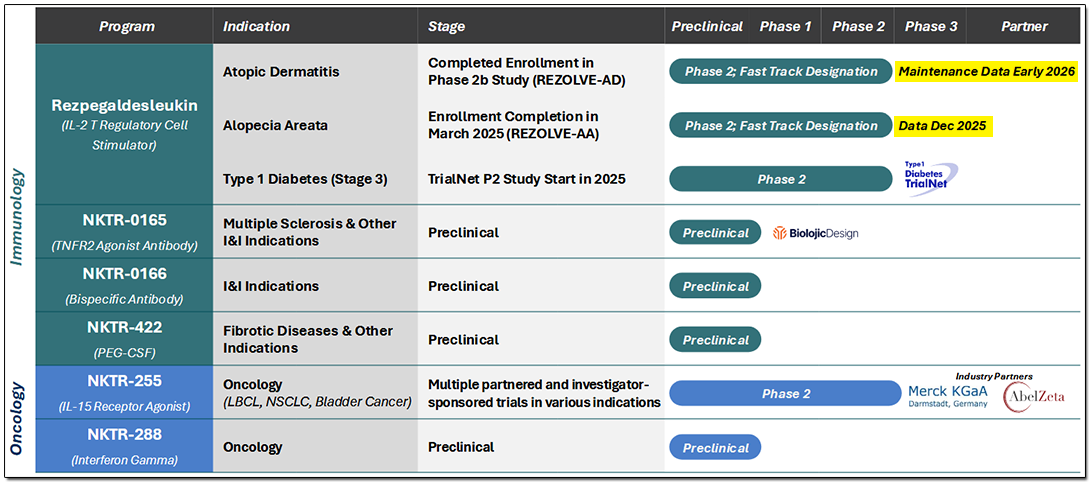This screenshot has width=1090, height=482.
Task: Click the Data Dec 2025 highlight
Action: (x=943, y=126)
